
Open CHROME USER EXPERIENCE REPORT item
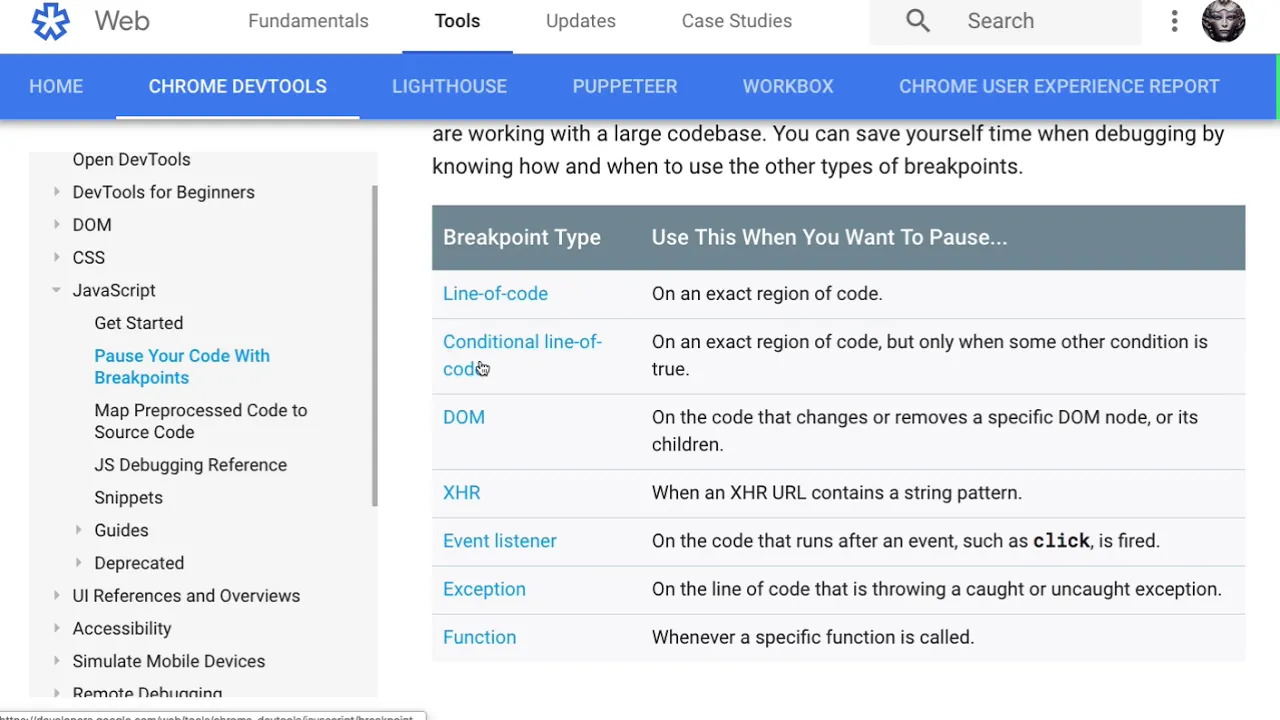1059,86
